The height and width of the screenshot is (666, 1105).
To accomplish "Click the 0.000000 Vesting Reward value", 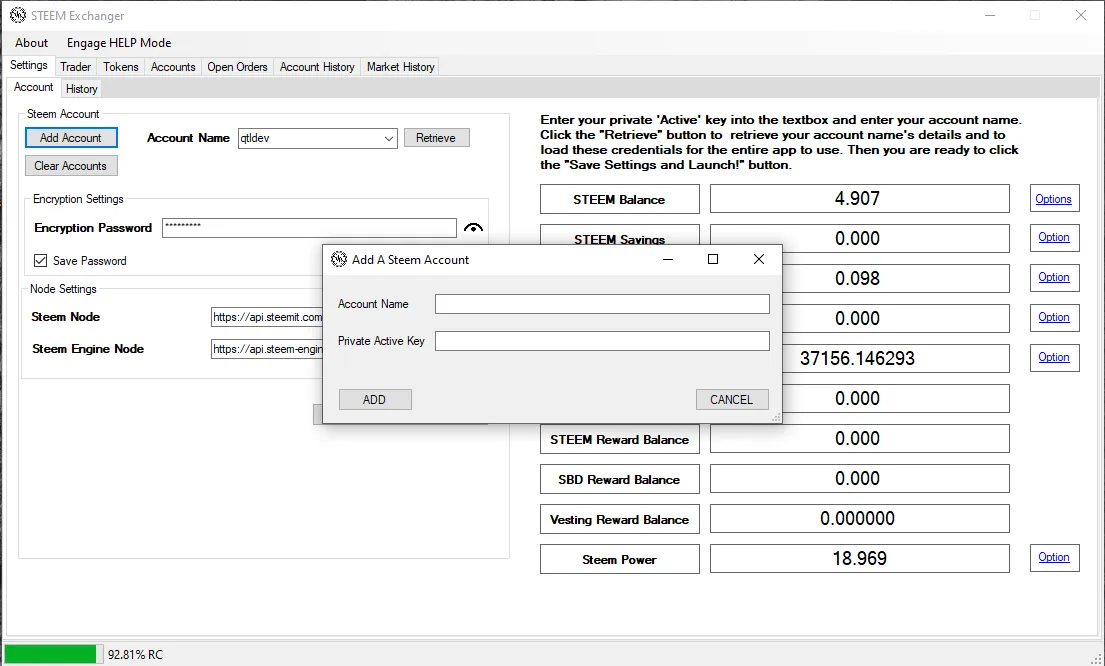I will [x=859, y=519].
